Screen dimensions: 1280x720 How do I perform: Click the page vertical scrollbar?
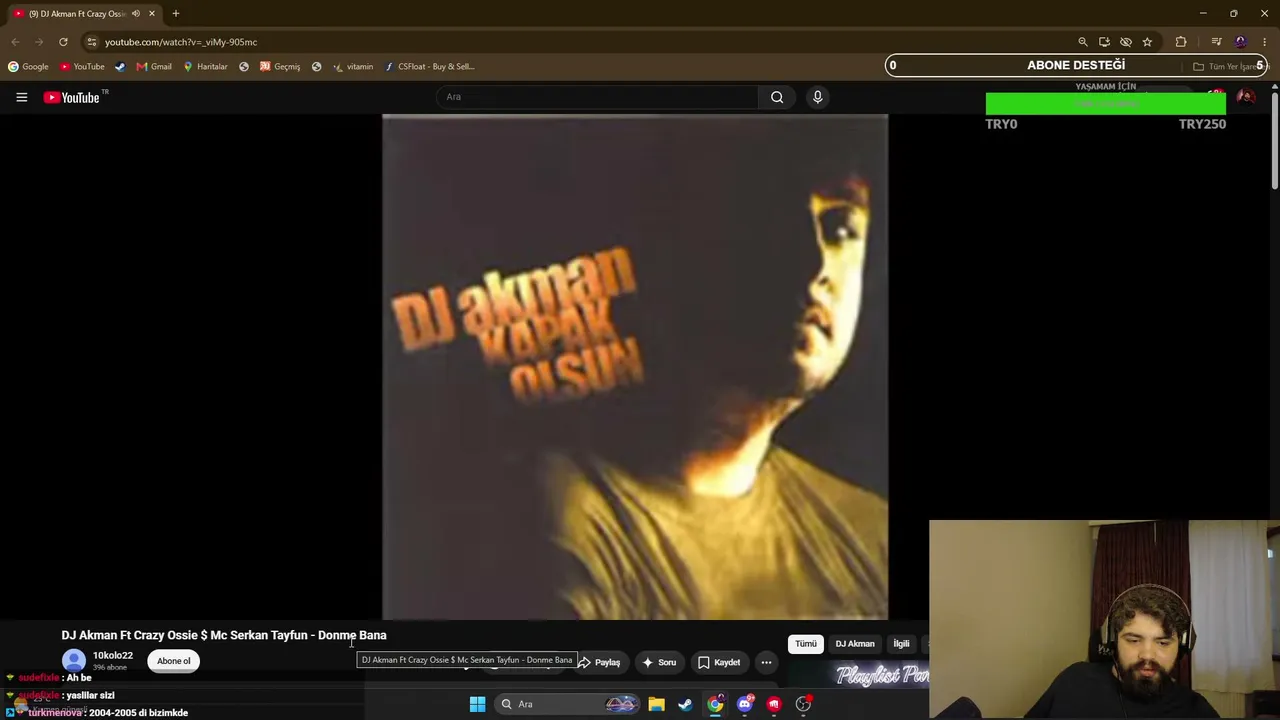(x=1275, y=140)
